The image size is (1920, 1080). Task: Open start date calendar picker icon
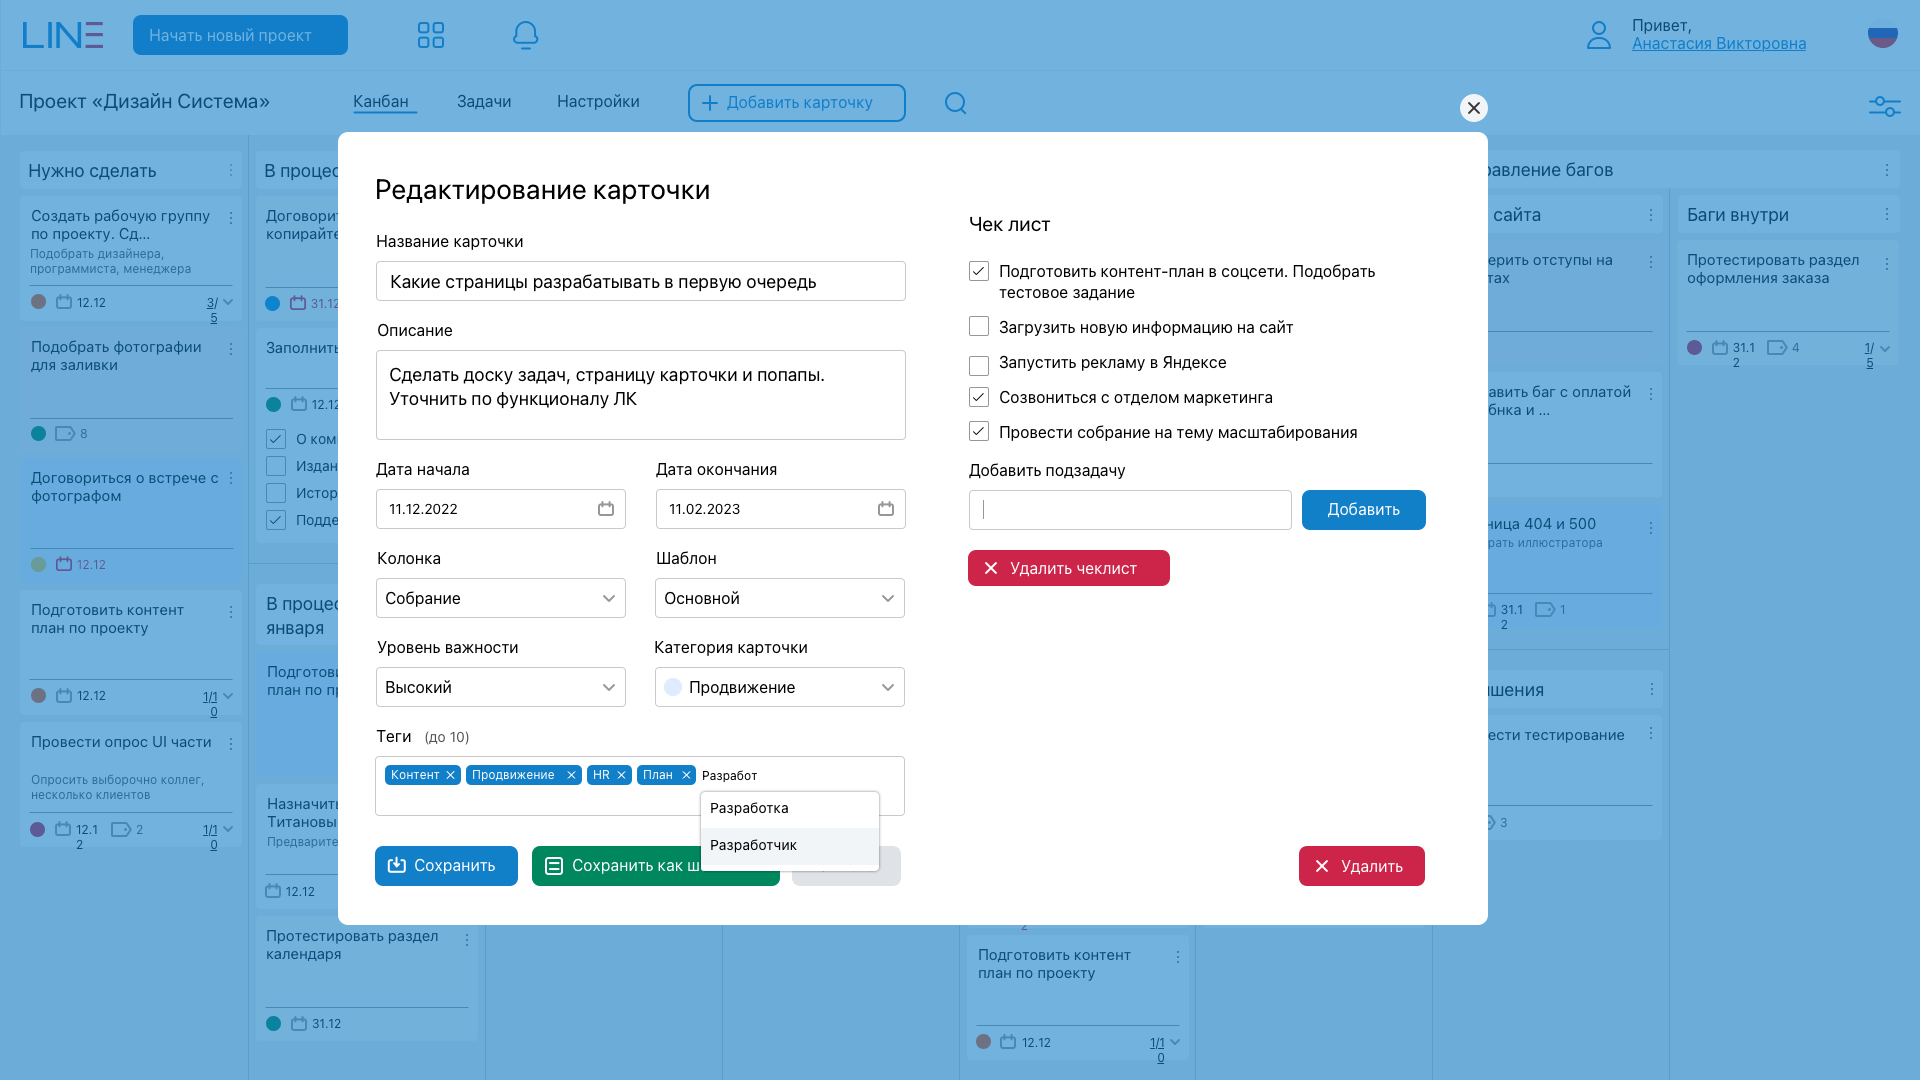tap(606, 509)
